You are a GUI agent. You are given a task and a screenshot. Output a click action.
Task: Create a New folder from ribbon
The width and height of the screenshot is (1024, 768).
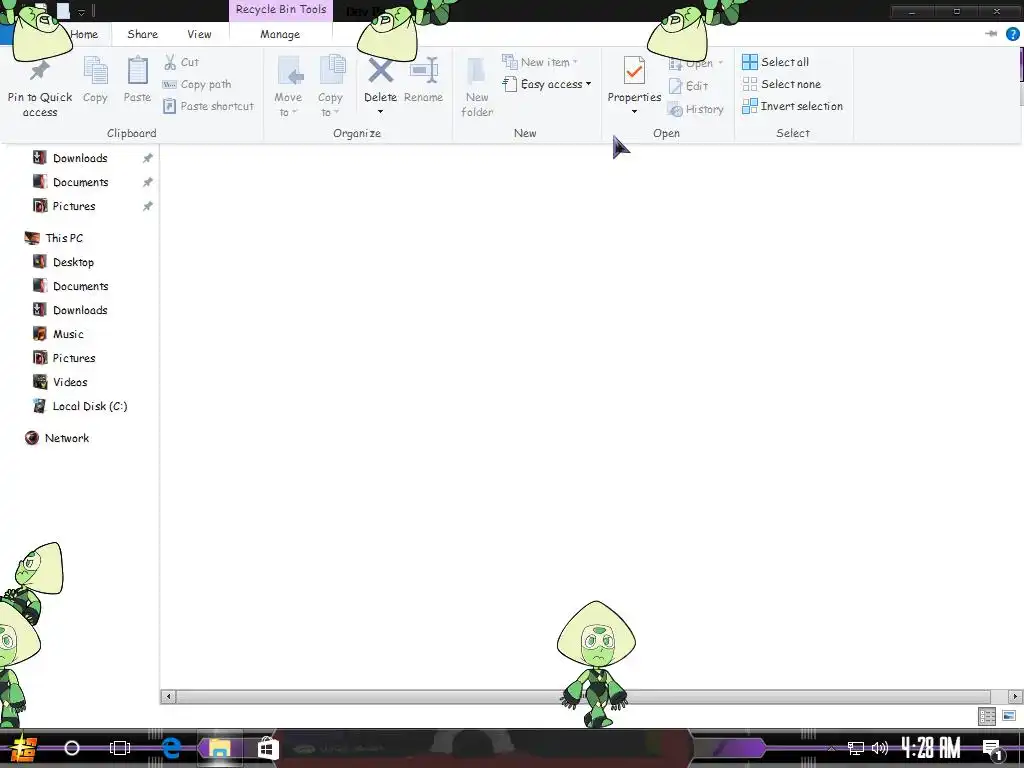pos(477,88)
